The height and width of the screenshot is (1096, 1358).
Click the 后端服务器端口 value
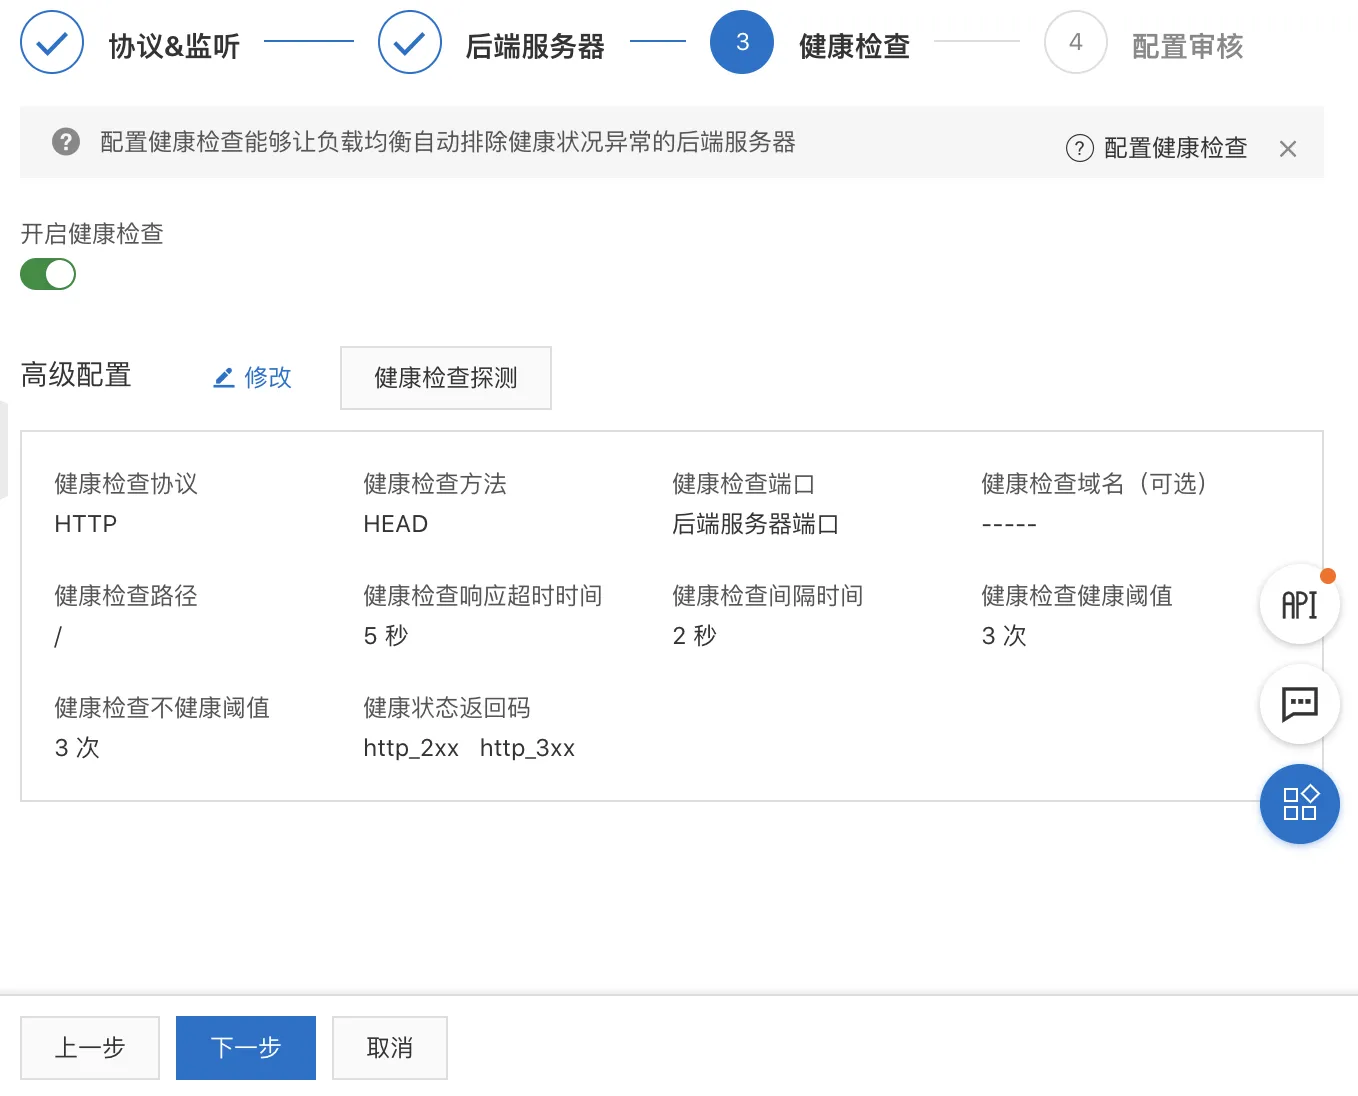(756, 524)
